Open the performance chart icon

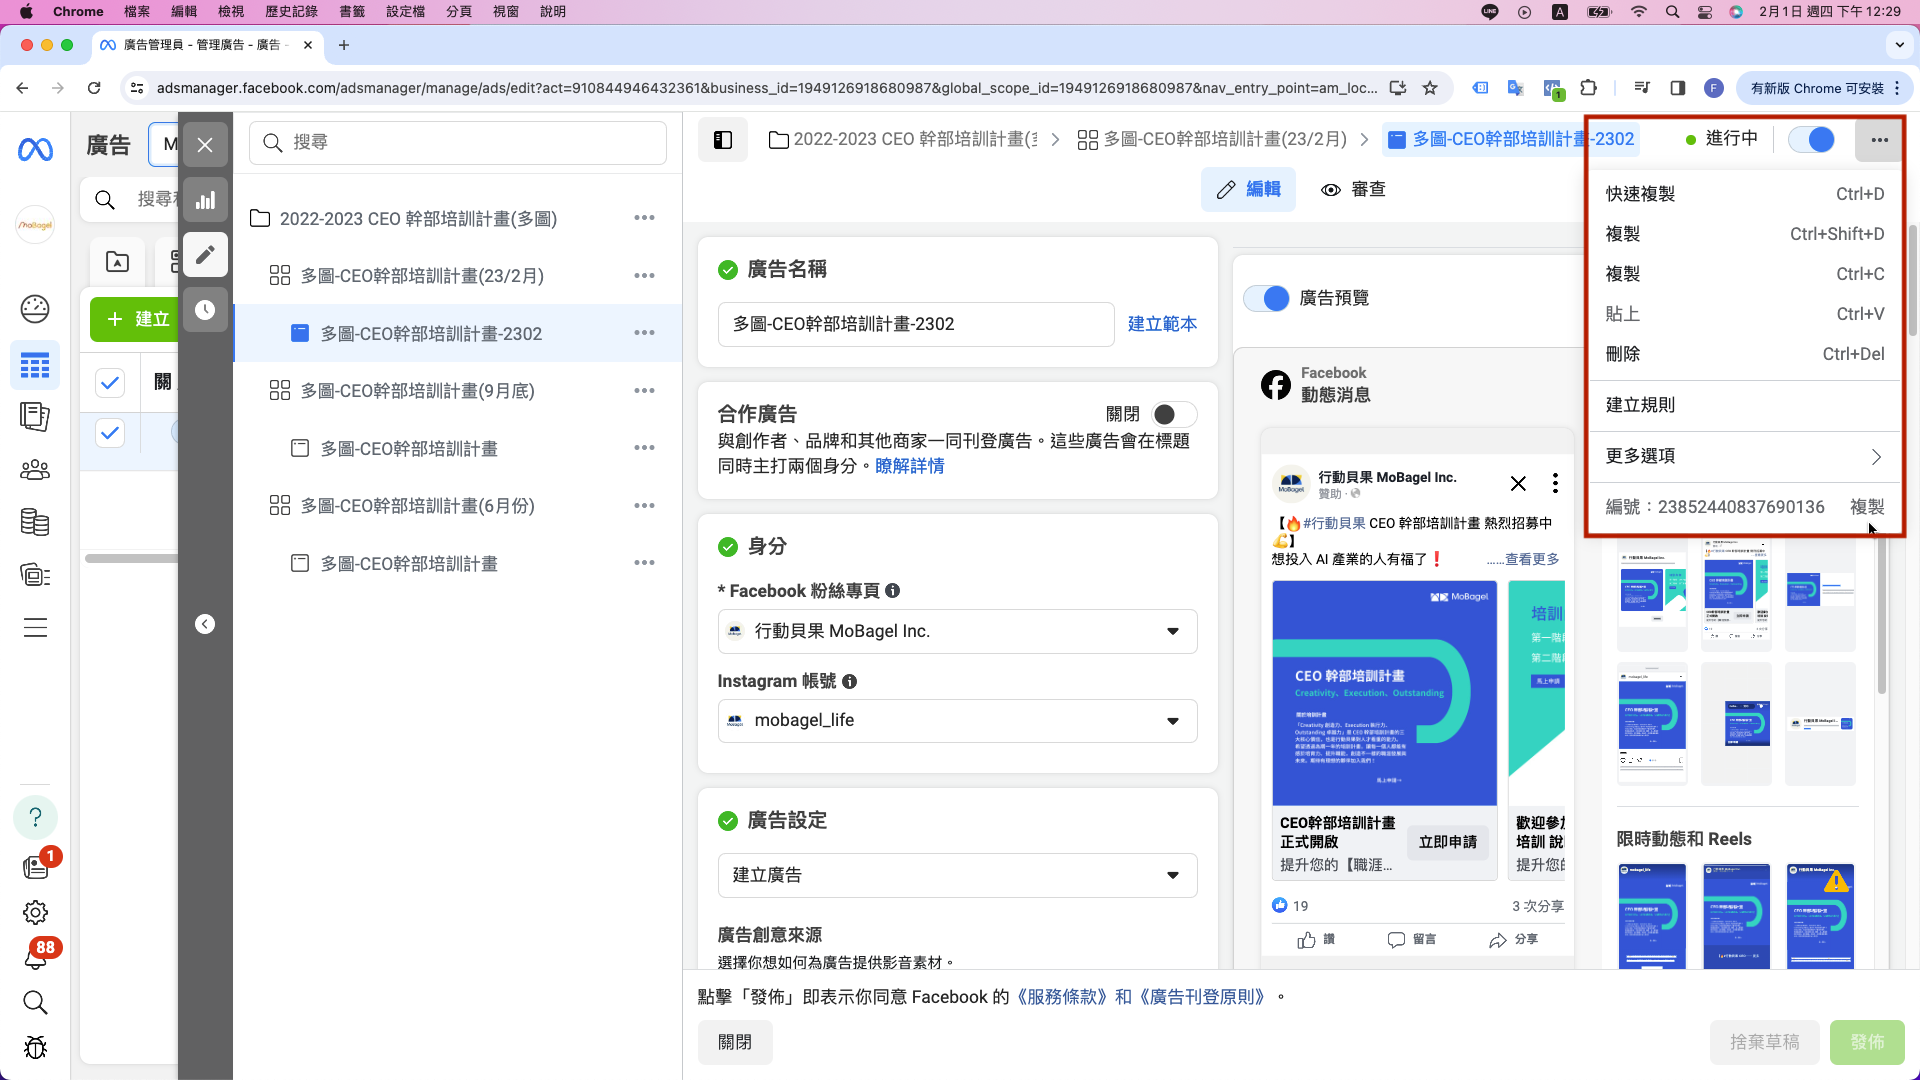[205, 200]
